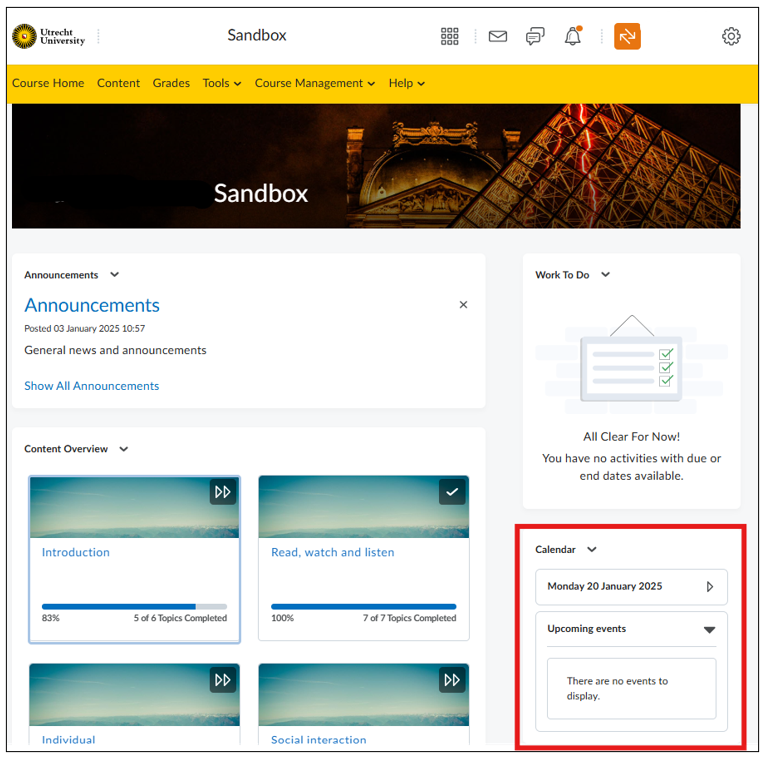Screen dimensions: 767x759
Task: Open Read, watch and listen module link
Action: [x=333, y=552]
